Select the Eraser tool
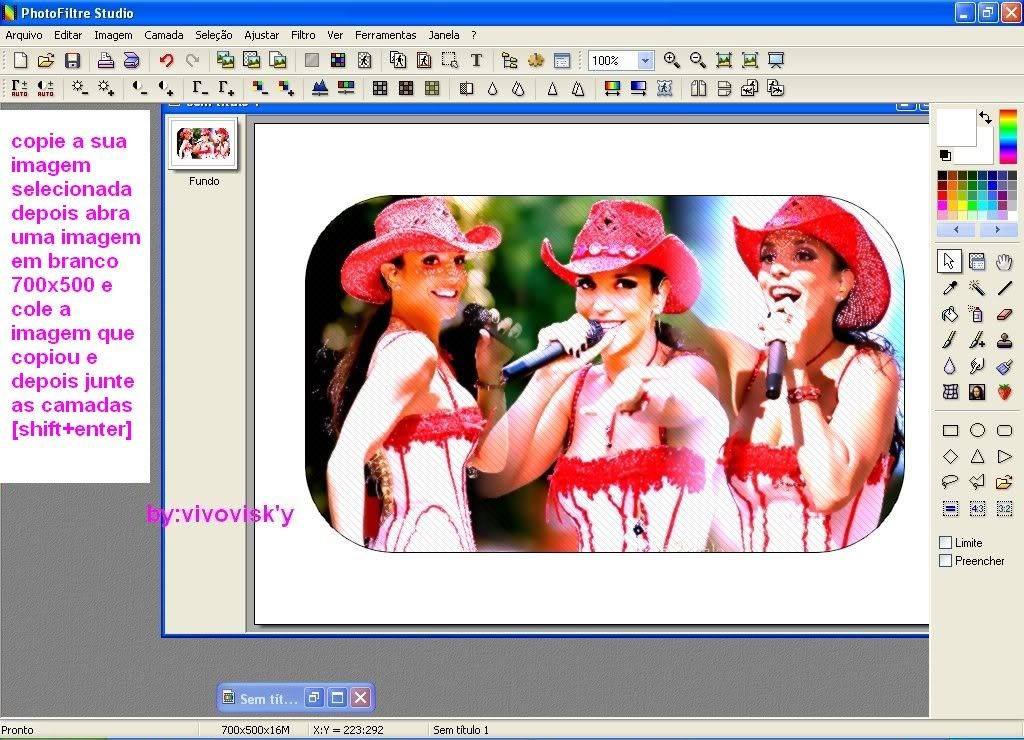Image resolution: width=1024 pixels, height=740 pixels. pyautogui.click(x=1005, y=314)
